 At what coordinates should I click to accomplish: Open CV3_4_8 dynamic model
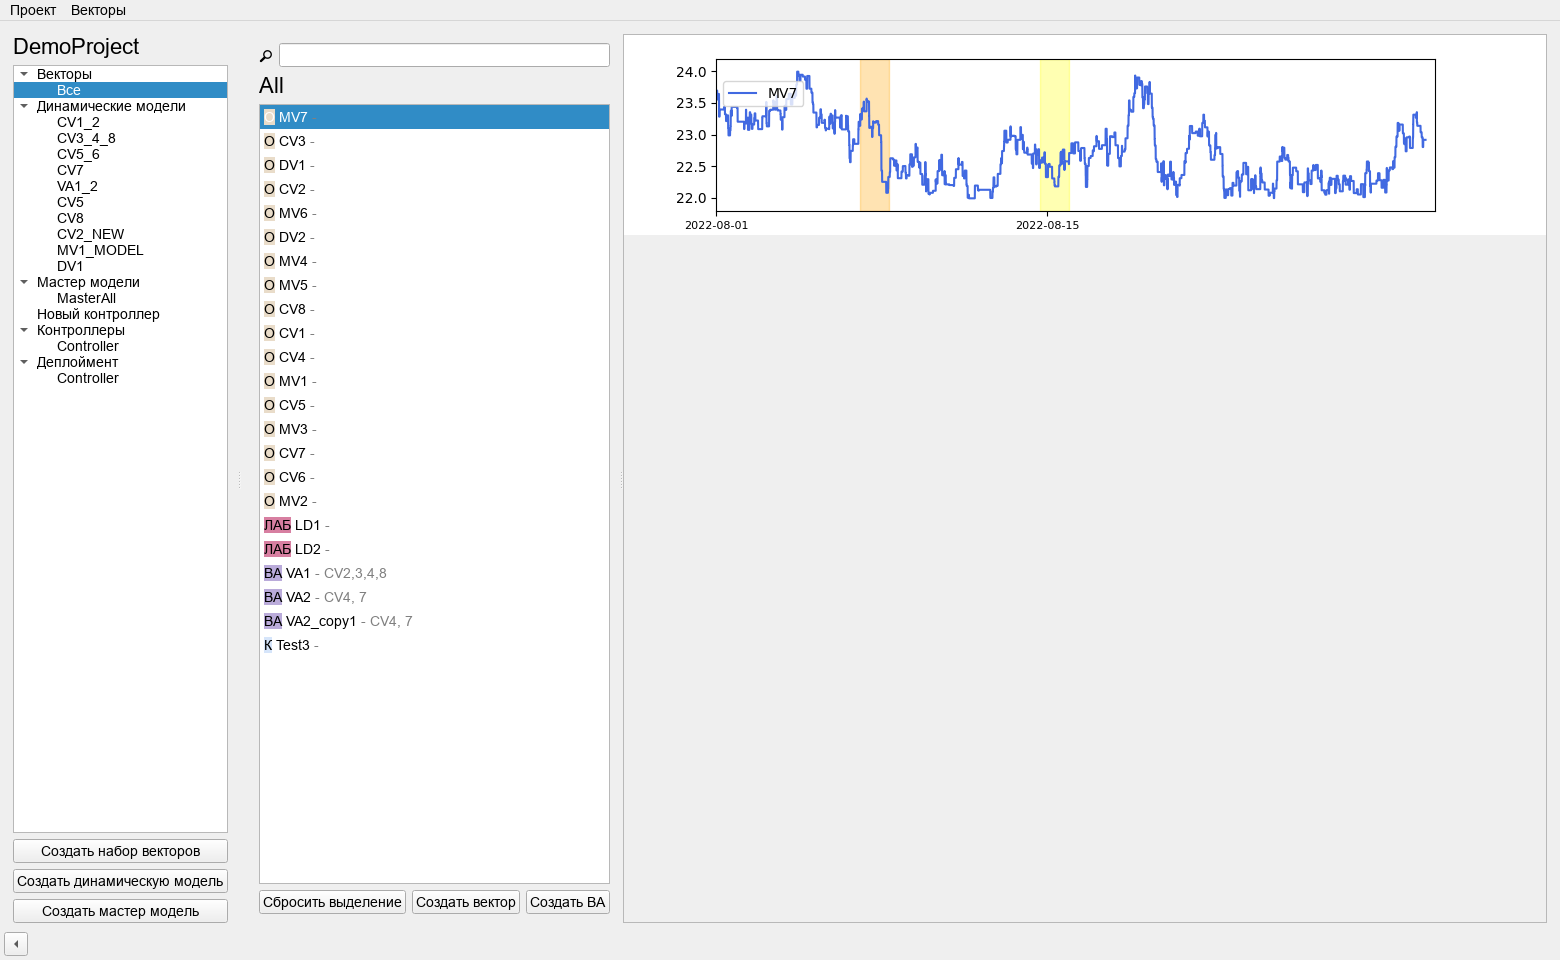tap(86, 138)
